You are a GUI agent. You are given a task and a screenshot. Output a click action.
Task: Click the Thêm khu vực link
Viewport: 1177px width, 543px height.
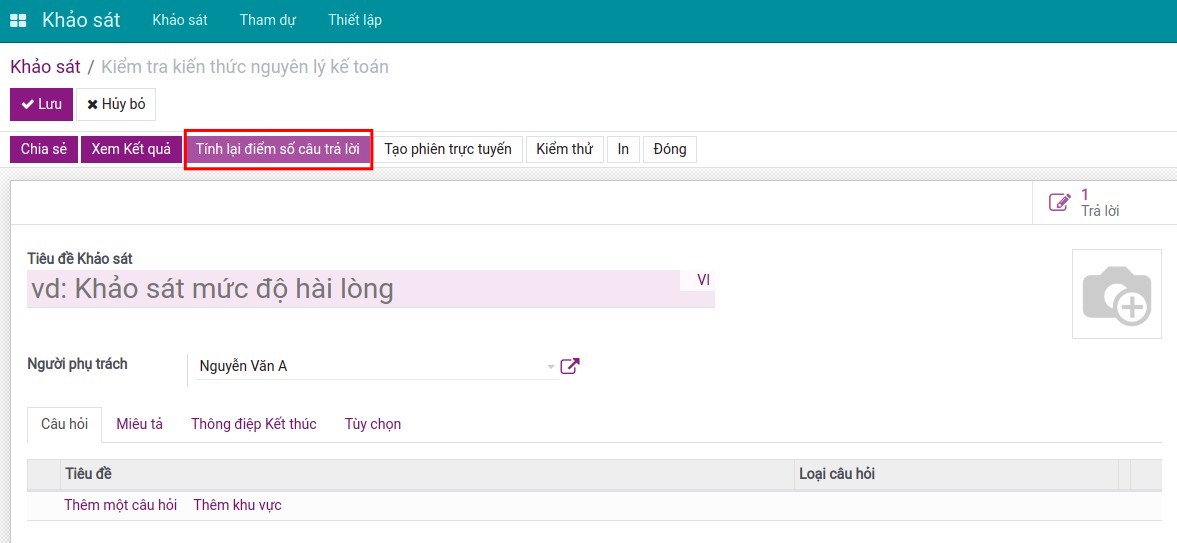[237, 505]
